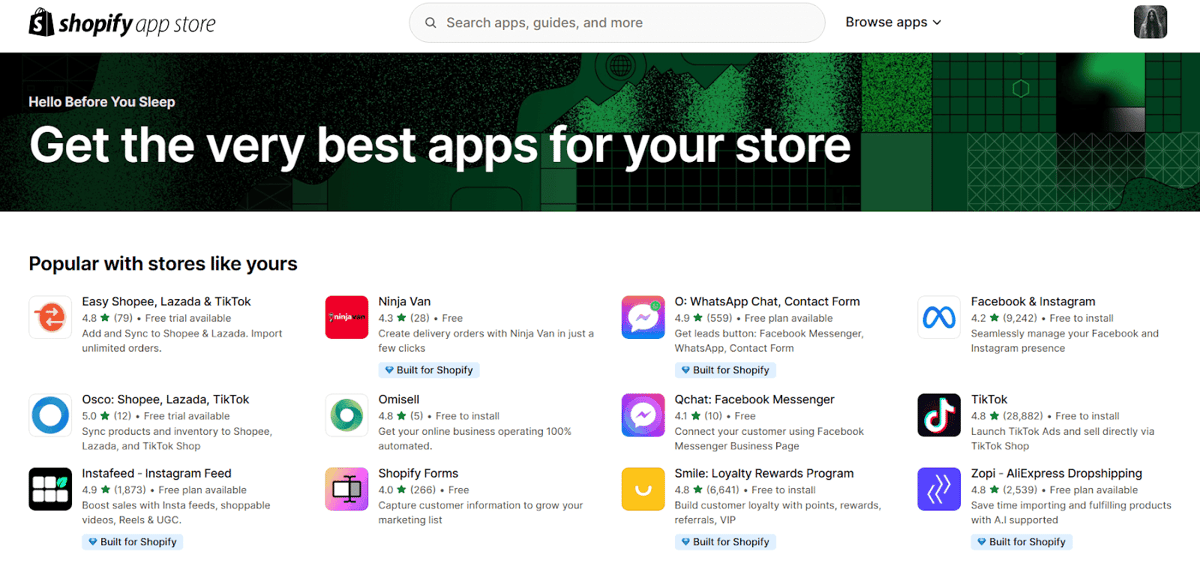Screen dimensions: 1200x578
Task: Open the Qchat Facebook Messenger icon
Action: click(642, 415)
